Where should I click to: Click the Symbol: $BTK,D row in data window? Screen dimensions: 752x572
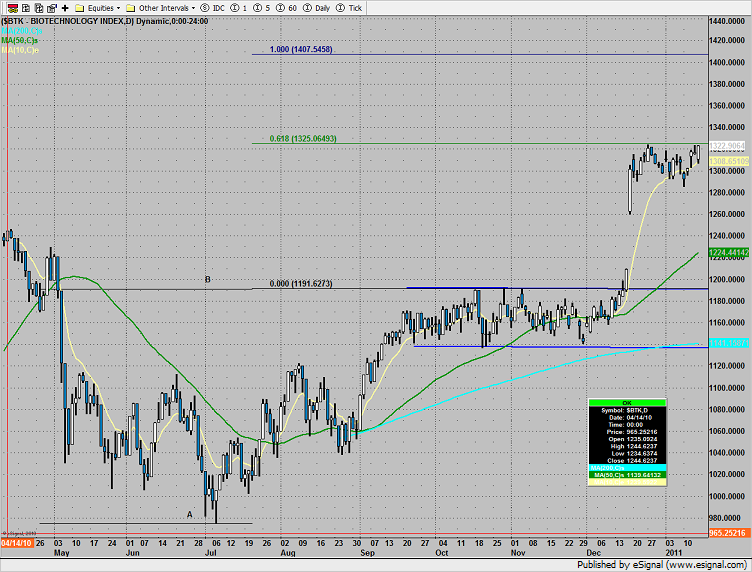(627, 410)
